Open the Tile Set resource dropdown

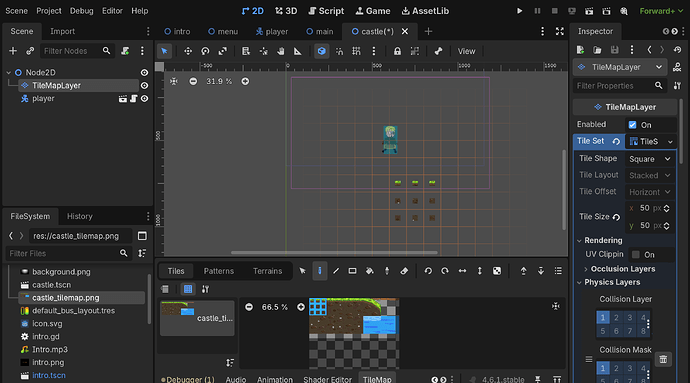tap(670, 141)
